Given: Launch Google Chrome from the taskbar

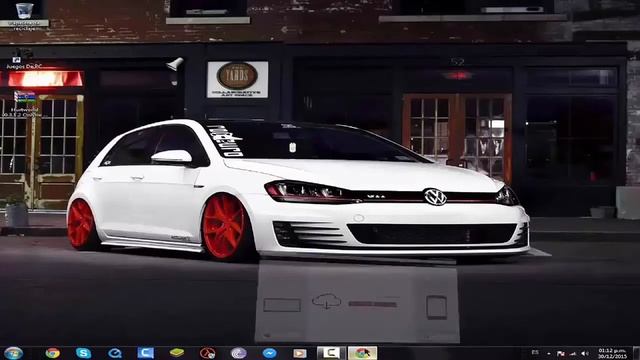Looking at the screenshot, I should [53, 353].
